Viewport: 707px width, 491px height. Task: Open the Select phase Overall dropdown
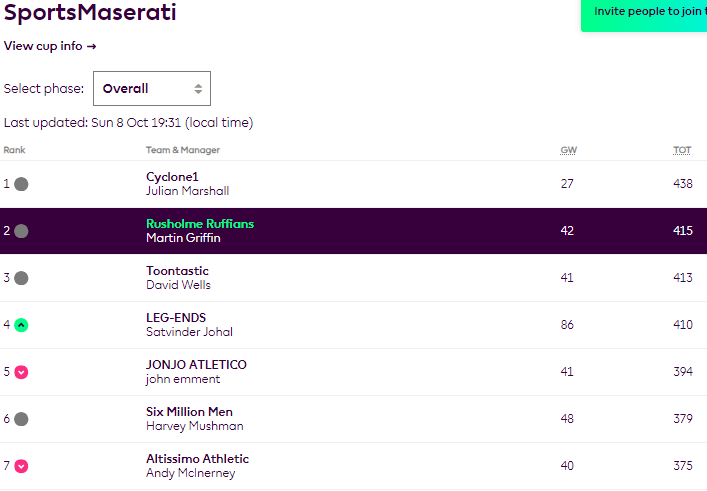click(x=152, y=88)
